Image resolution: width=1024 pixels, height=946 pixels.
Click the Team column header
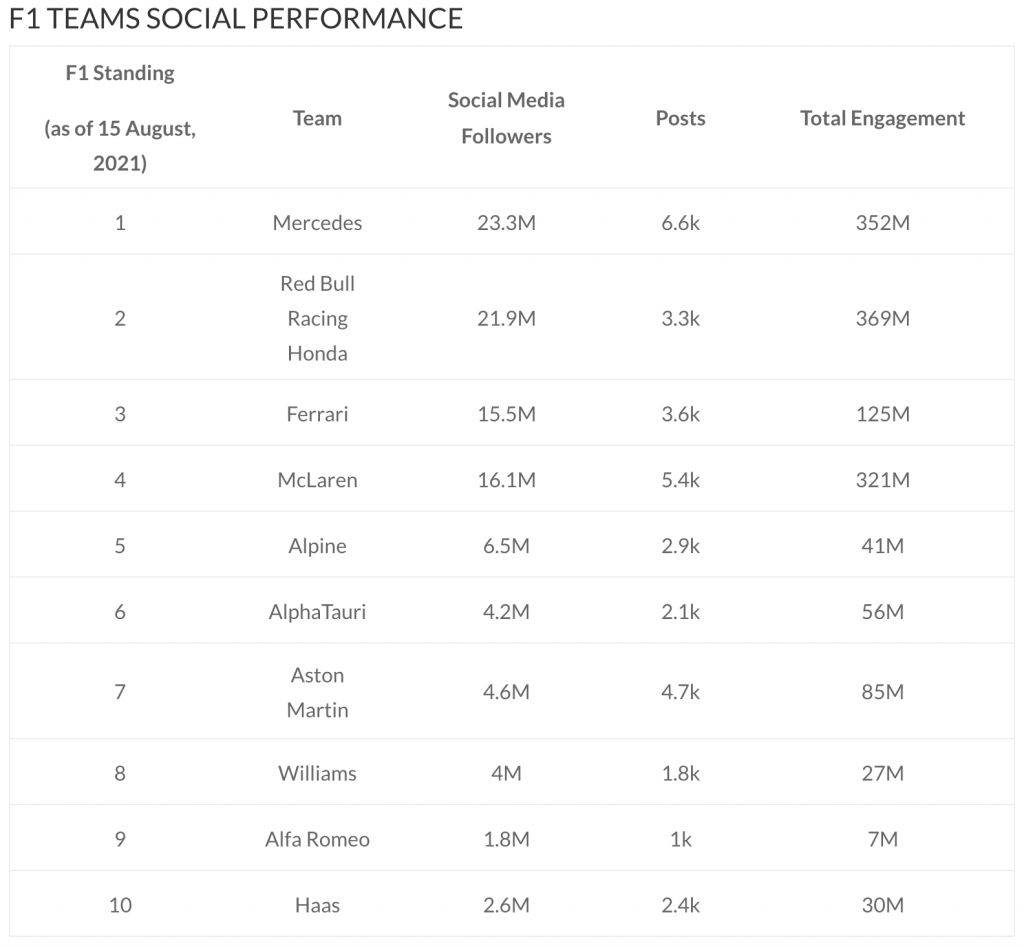pyautogui.click(x=317, y=118)
